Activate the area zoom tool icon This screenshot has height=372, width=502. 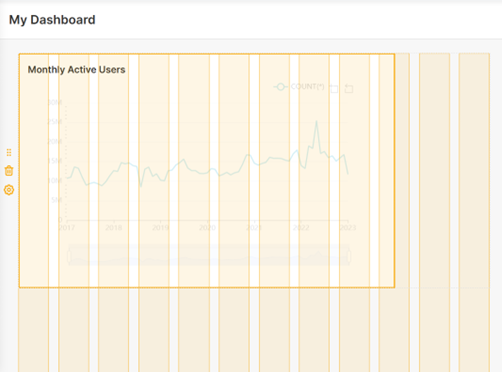pos(334,88)
